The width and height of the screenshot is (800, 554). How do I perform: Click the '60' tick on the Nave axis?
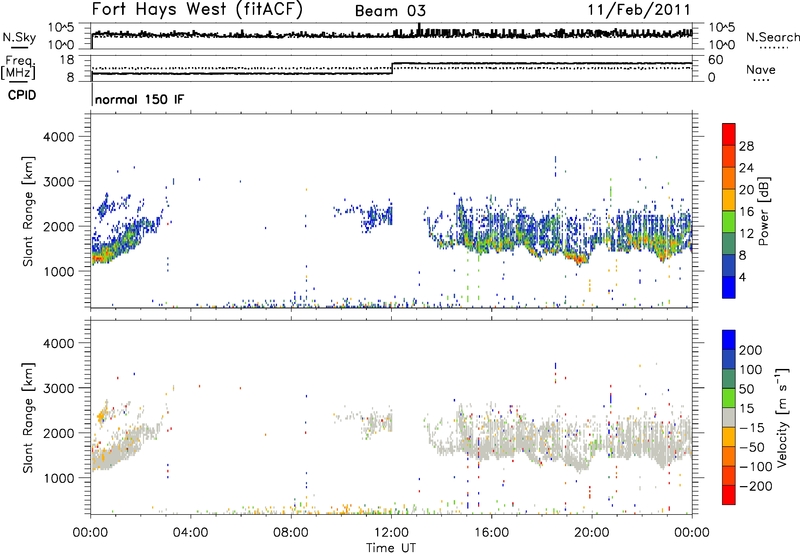point(716,60)
